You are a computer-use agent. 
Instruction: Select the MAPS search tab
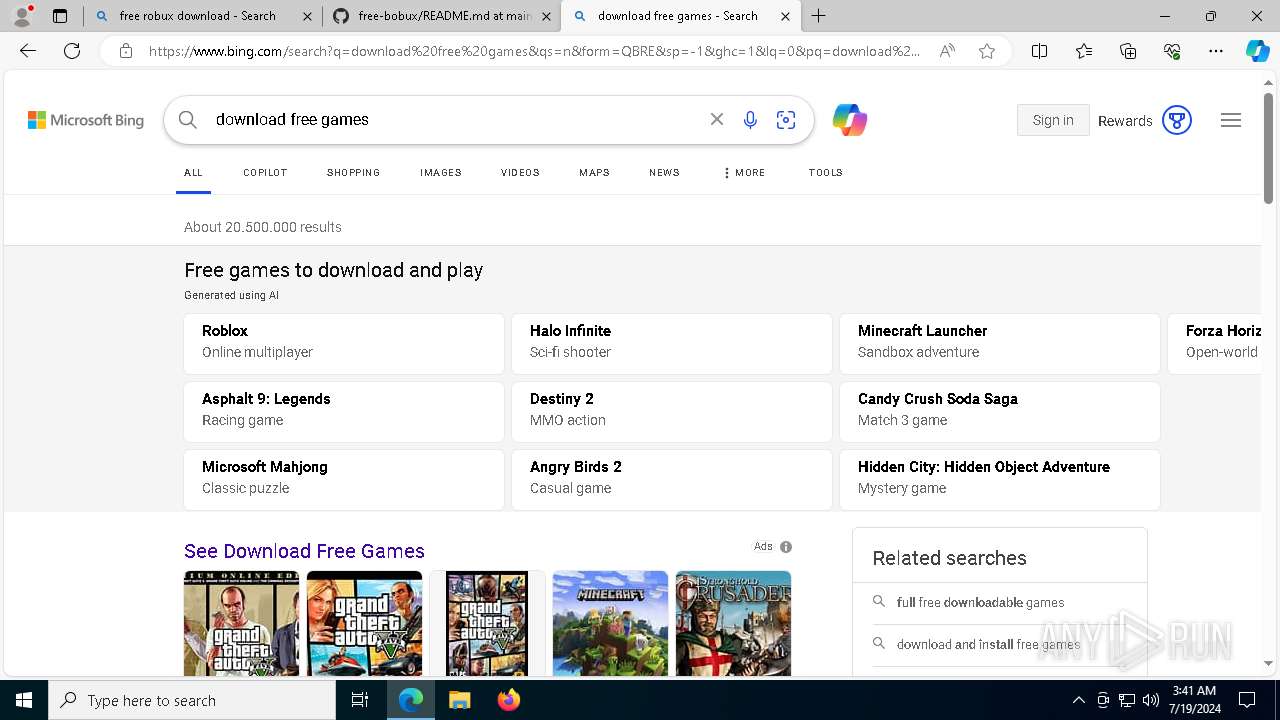click(x=594, y=173)
